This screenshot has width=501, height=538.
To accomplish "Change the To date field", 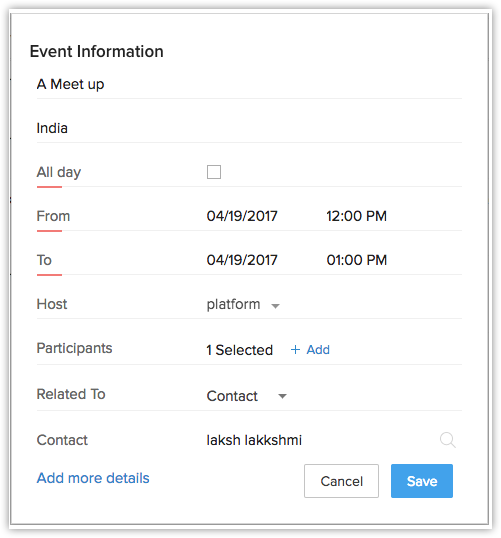I will [242, 260].
